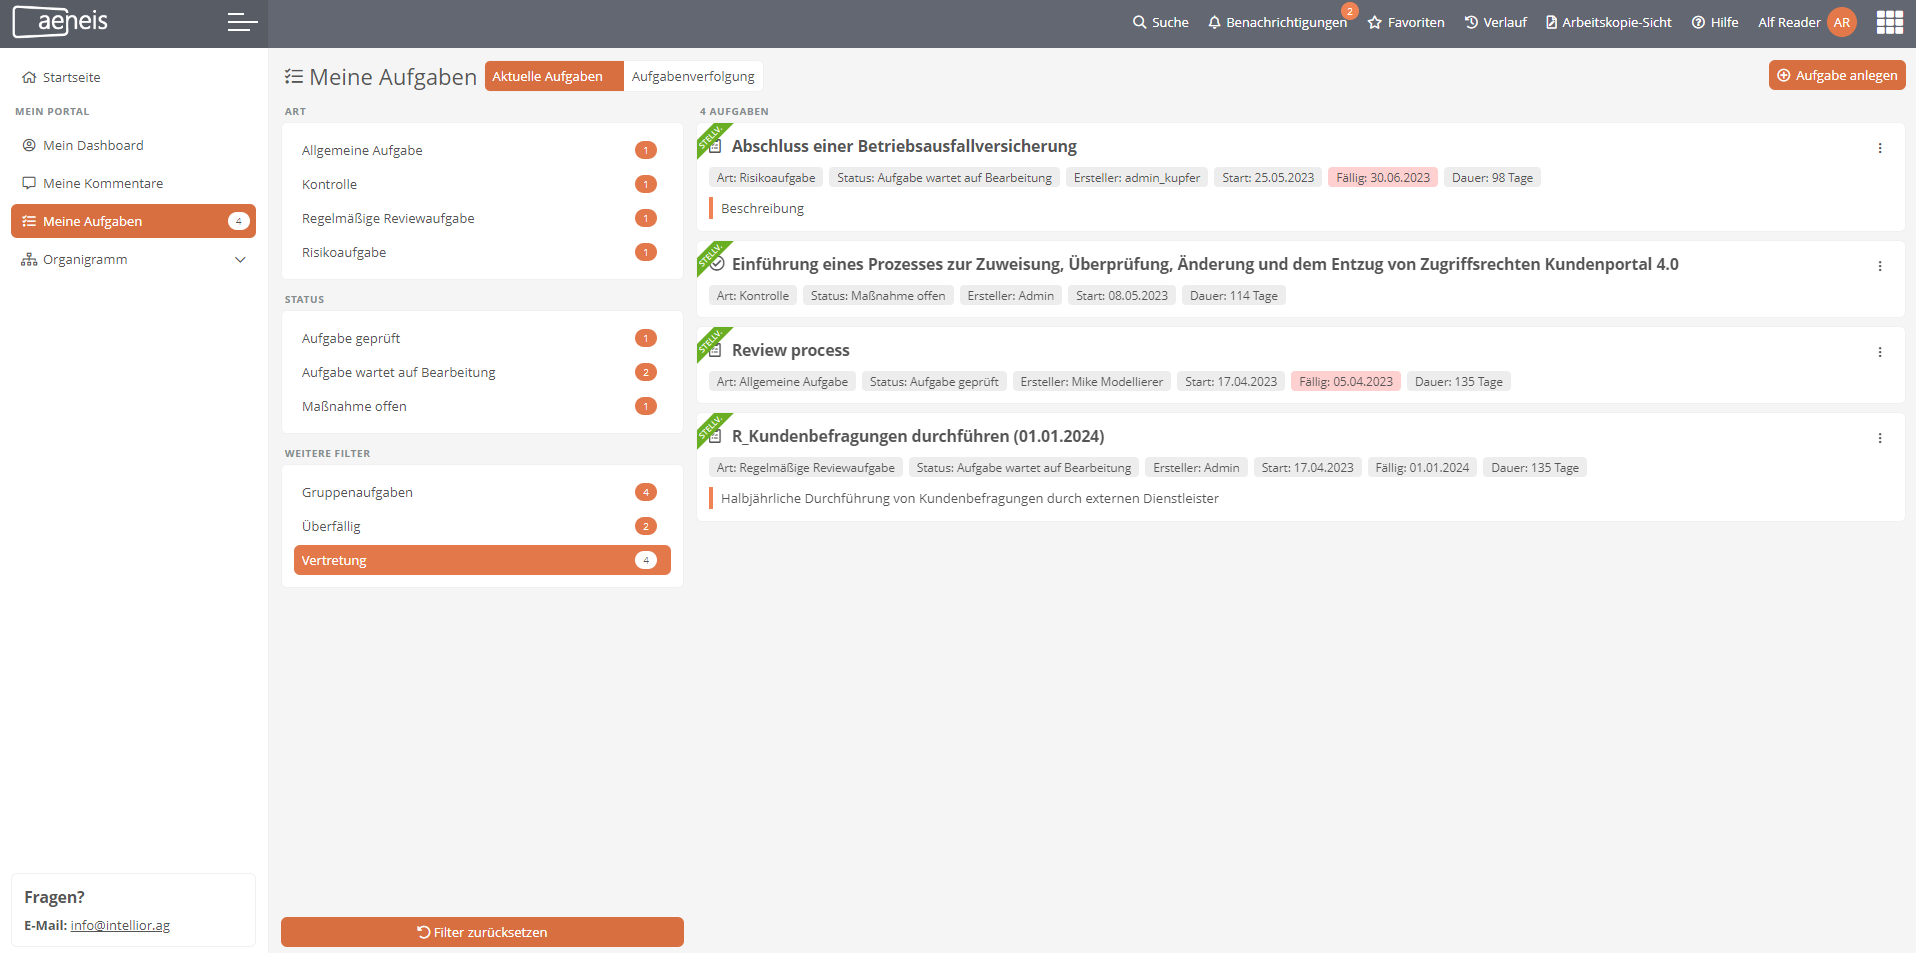Click the check icon of Einführung eines Prozesses task
1916x953 pixels.
point(717,264)
